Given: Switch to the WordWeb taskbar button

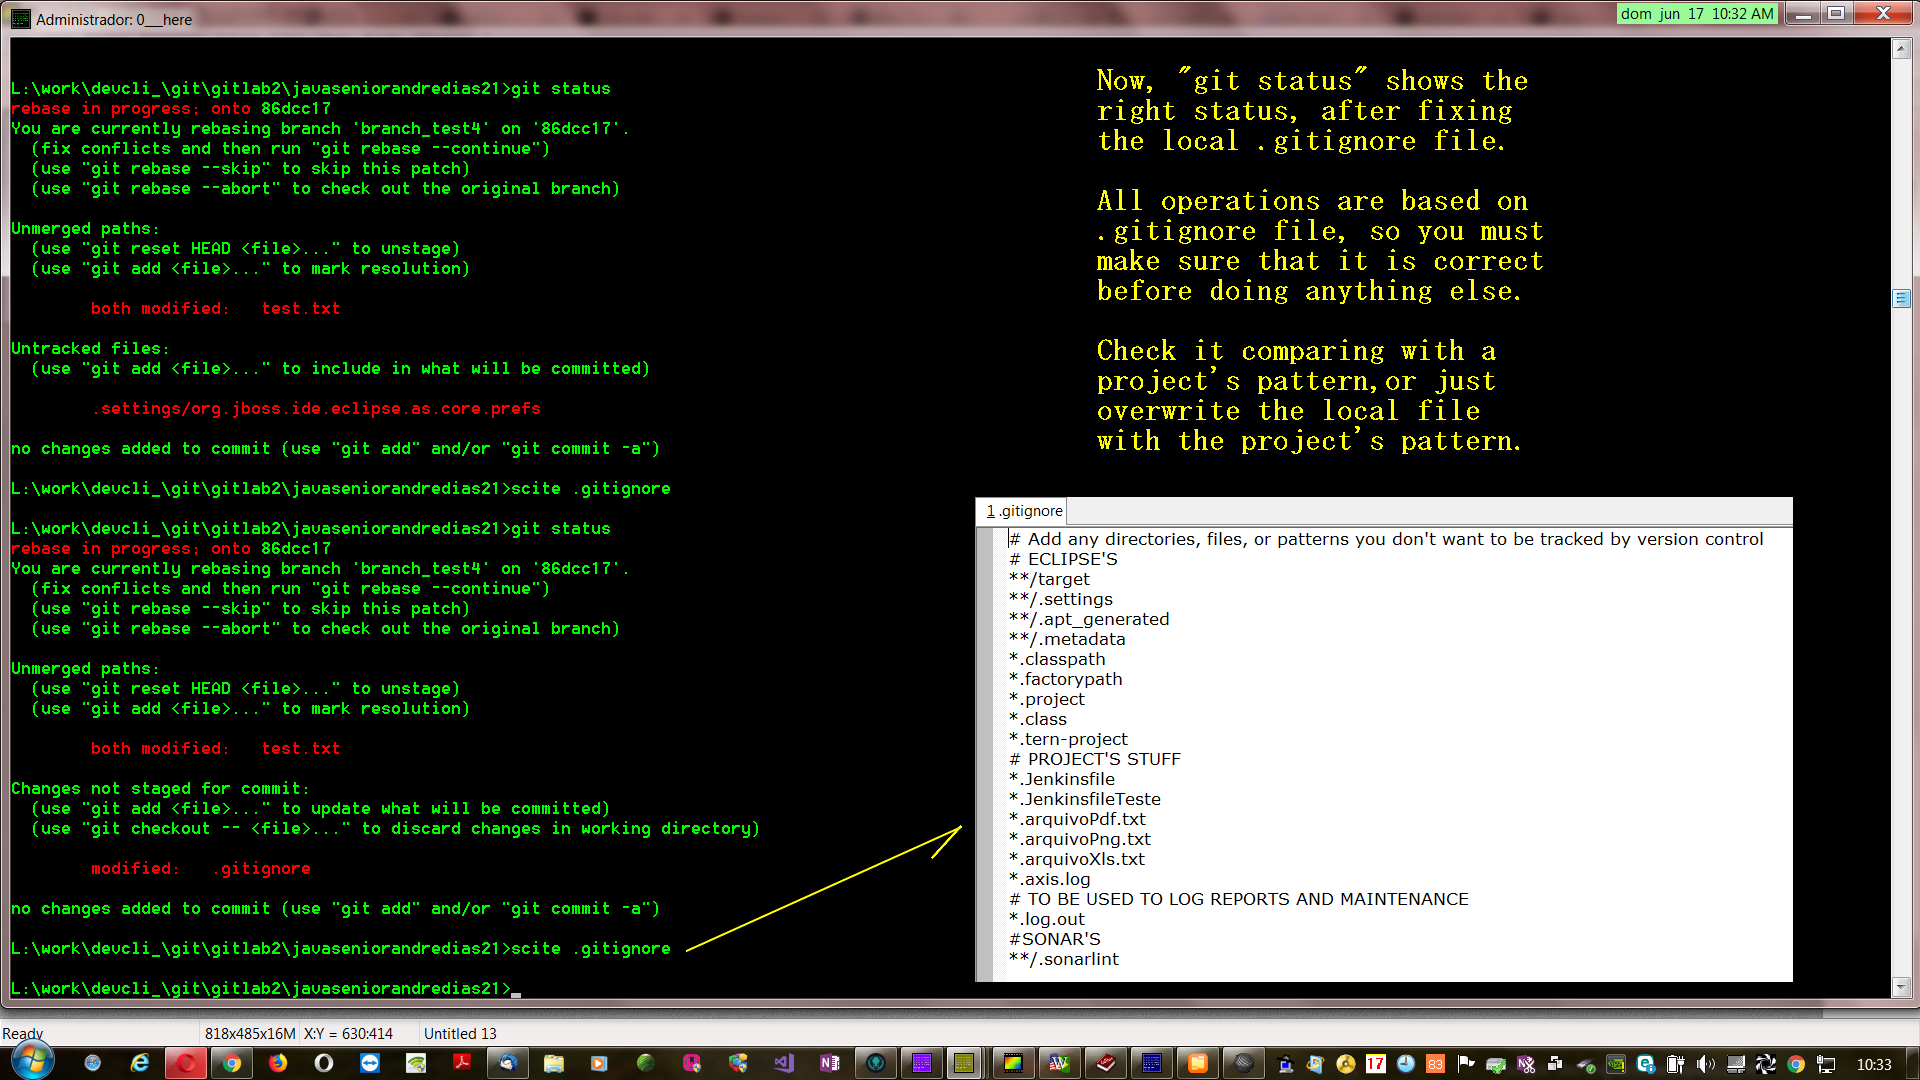Looking at the screenshot, I should click(x=1059, y=1063).
